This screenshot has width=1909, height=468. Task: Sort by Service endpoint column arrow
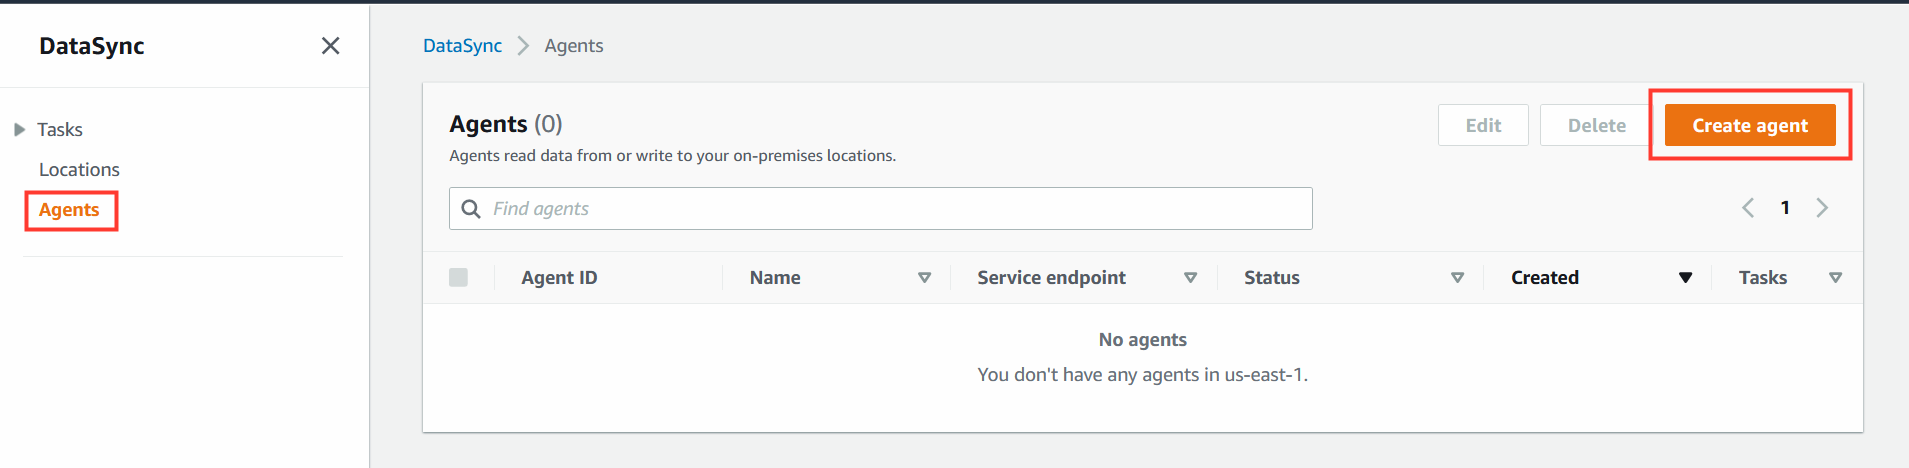[x=1190, y=278]
